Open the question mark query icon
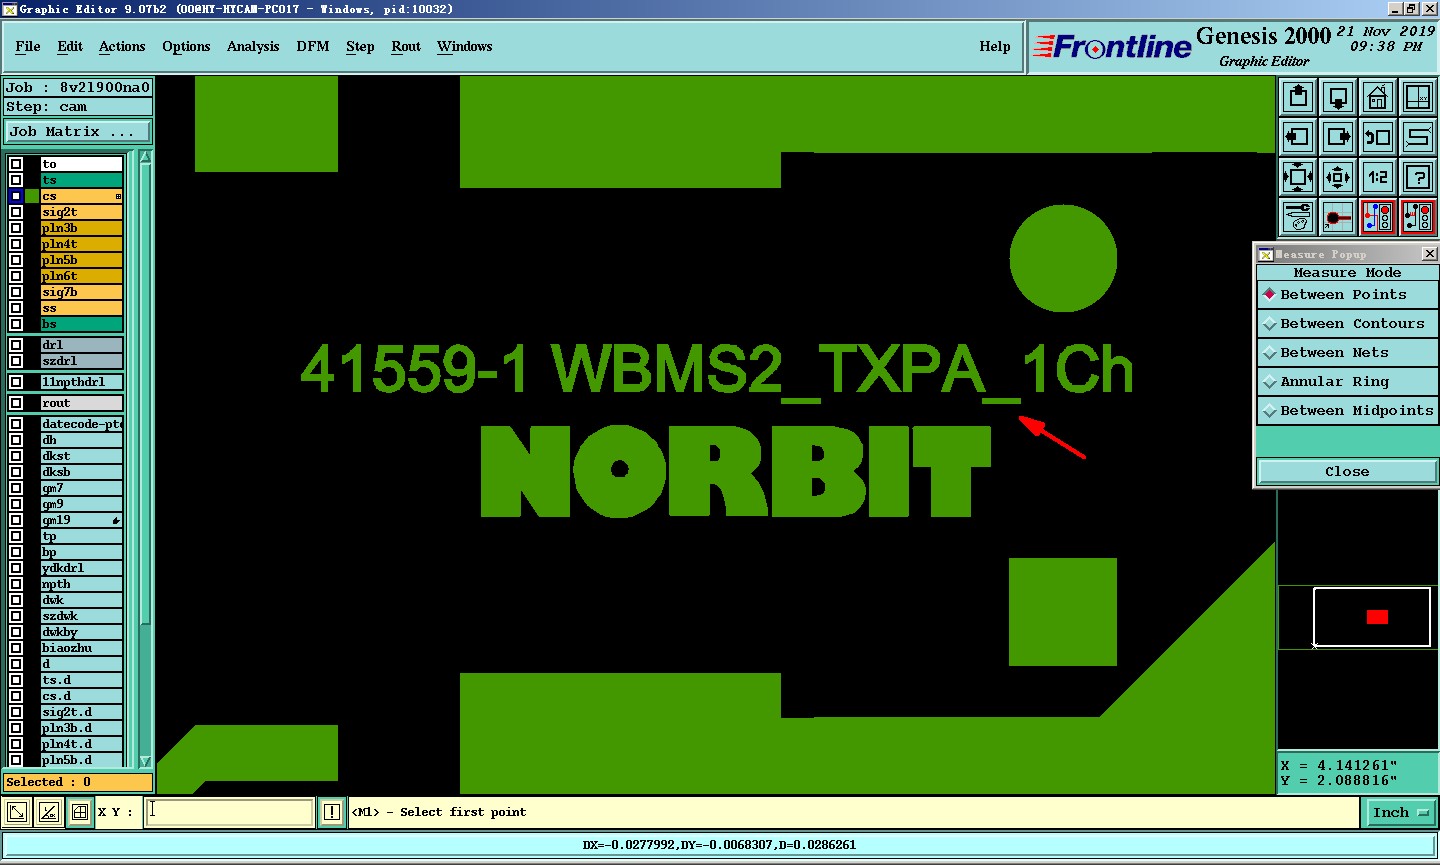Viewport: 1440px width, 865px height. [1418, 177]
